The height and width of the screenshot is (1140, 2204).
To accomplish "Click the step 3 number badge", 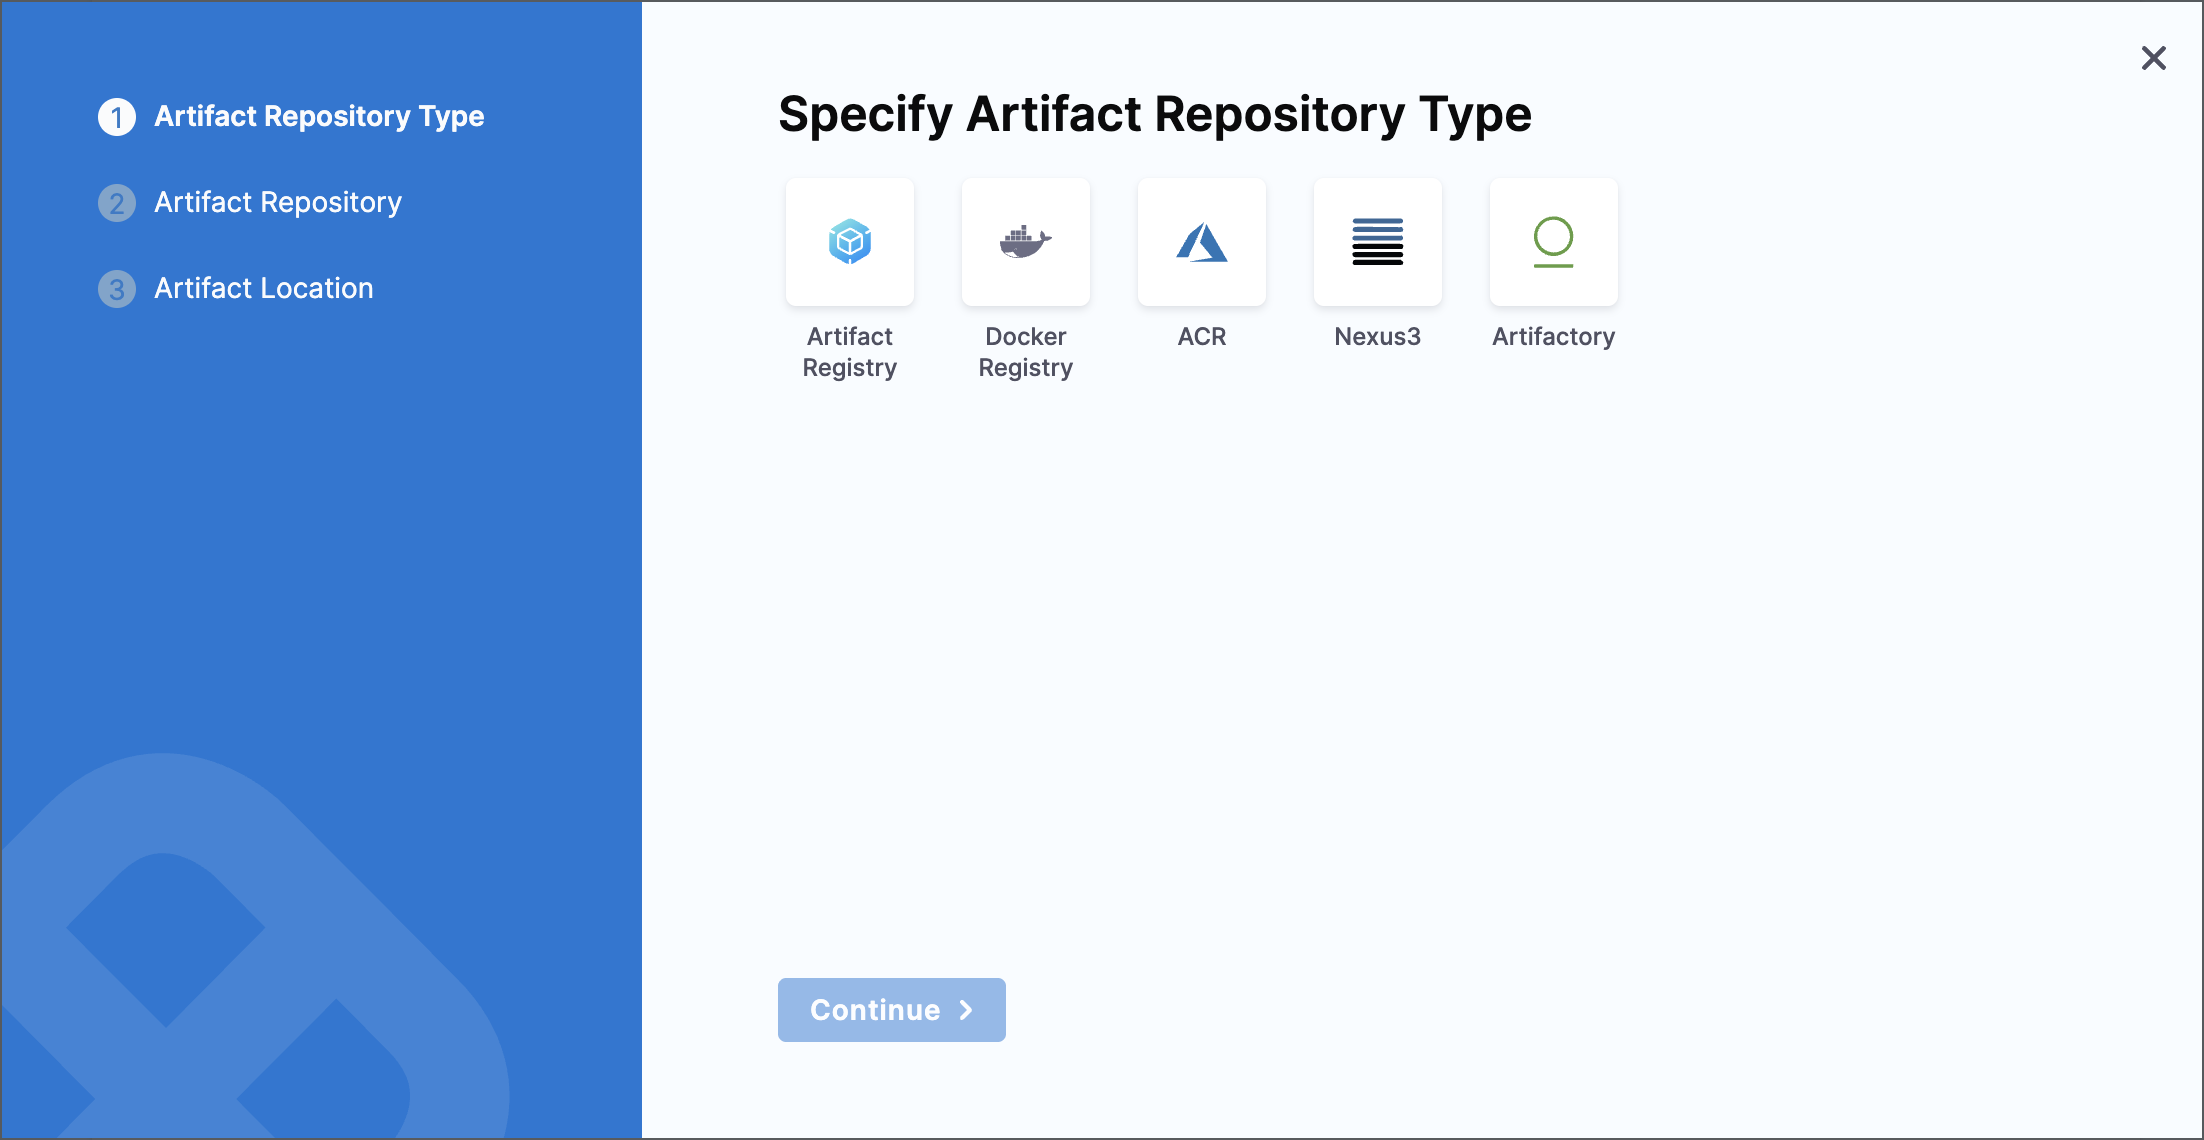I will [x=117, y=289].
